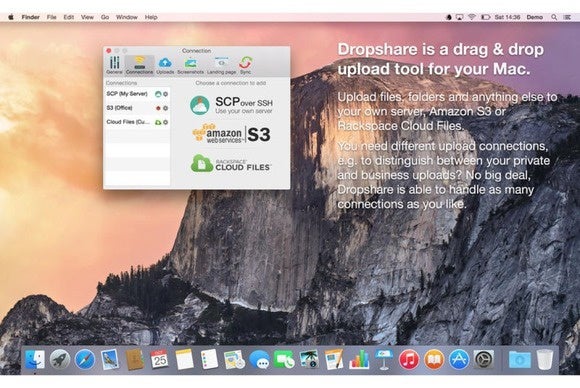580x388 pixels.
Task: Open System Preferences from the Dock
Action: 483,360
